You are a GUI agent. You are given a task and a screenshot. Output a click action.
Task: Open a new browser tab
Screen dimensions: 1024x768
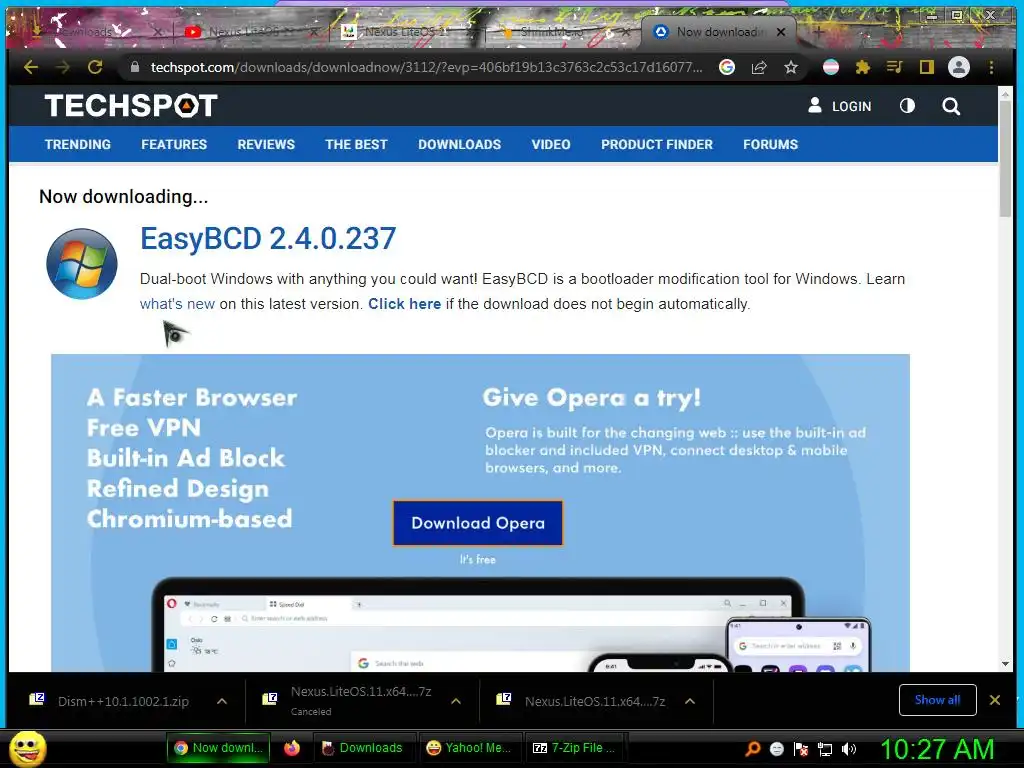tap(819, 31)
